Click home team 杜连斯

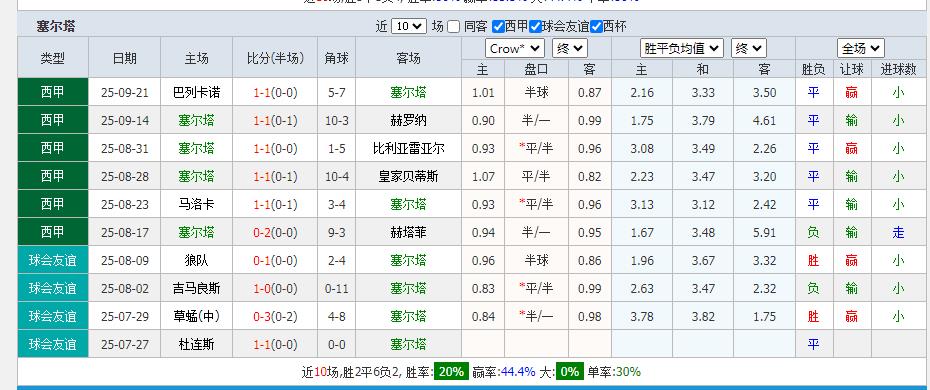(196, 344)
